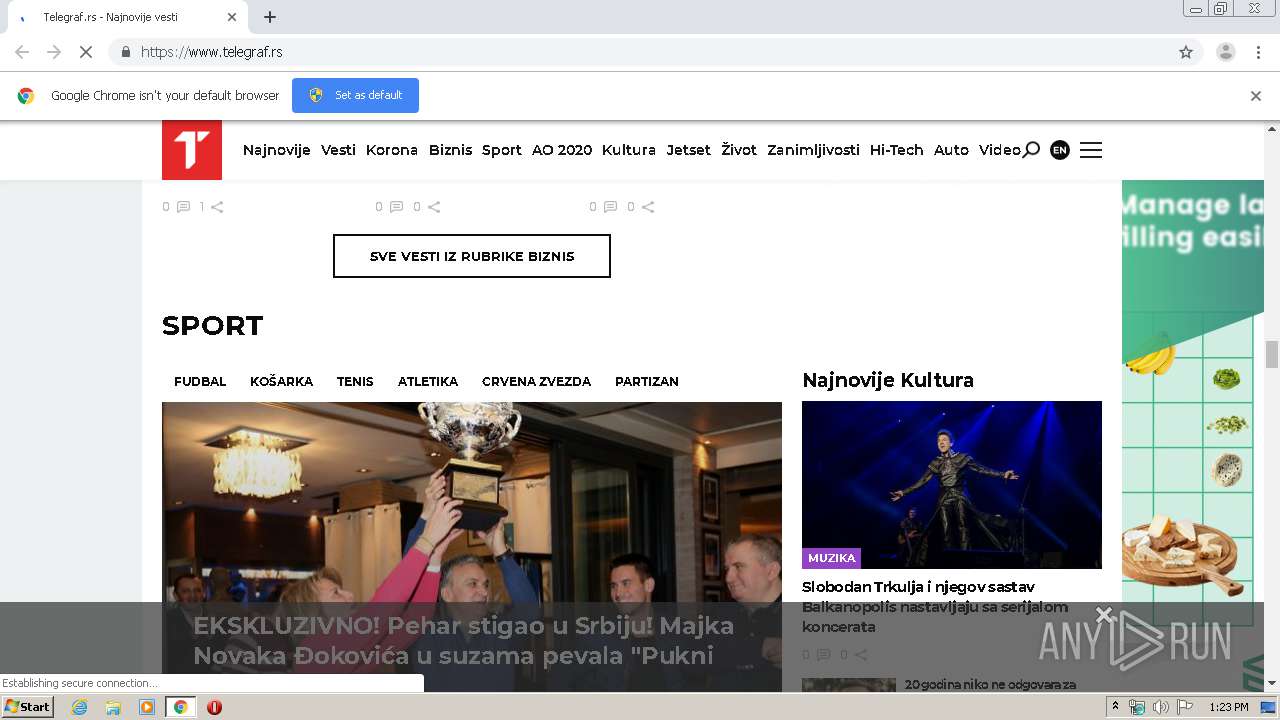Select Crvena Zvezda subcategory
Viewport: 1280px width, 720px height.
[x=536, y=381]
